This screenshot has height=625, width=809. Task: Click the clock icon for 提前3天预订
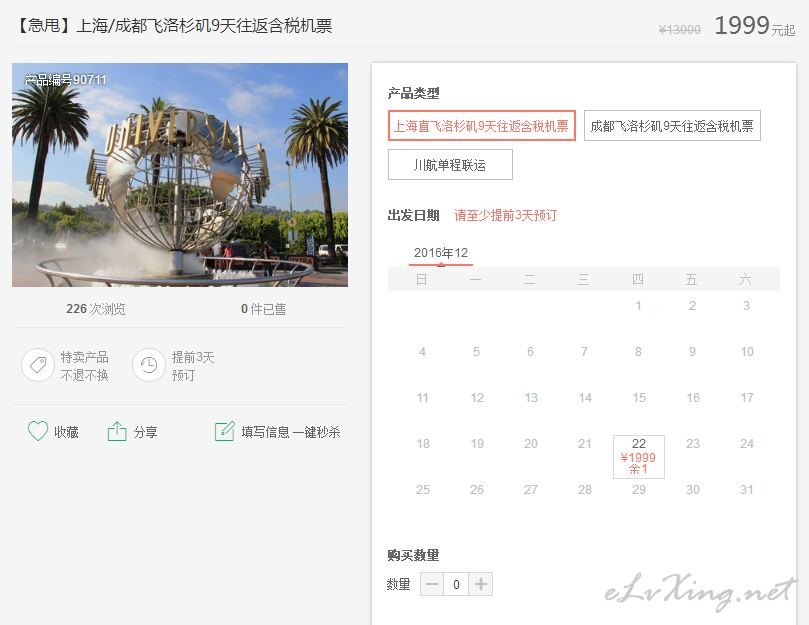pos(149,365)
